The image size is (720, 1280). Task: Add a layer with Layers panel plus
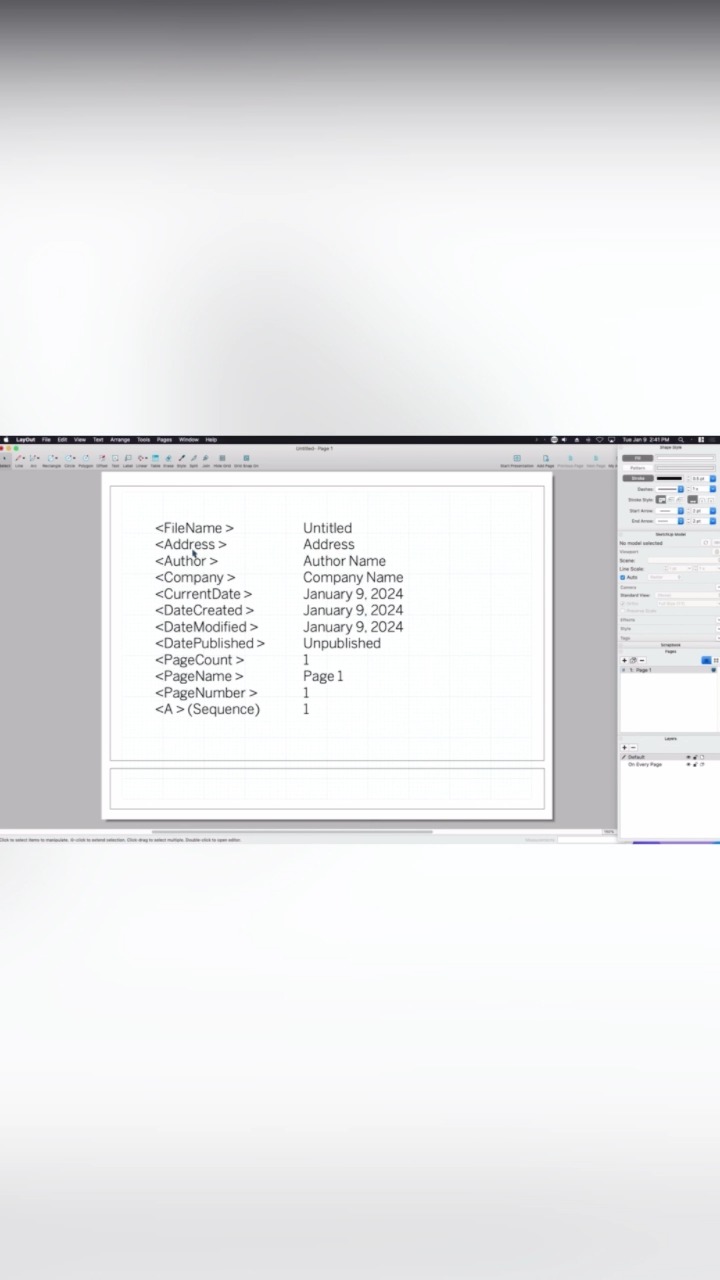point(625,748)
